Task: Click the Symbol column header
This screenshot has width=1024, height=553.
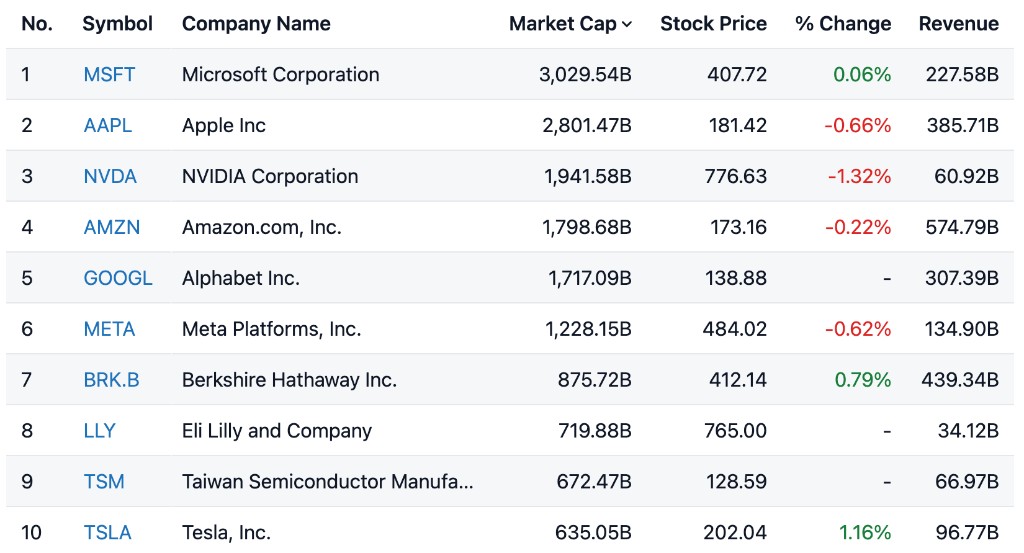Action: coord(117,24)
